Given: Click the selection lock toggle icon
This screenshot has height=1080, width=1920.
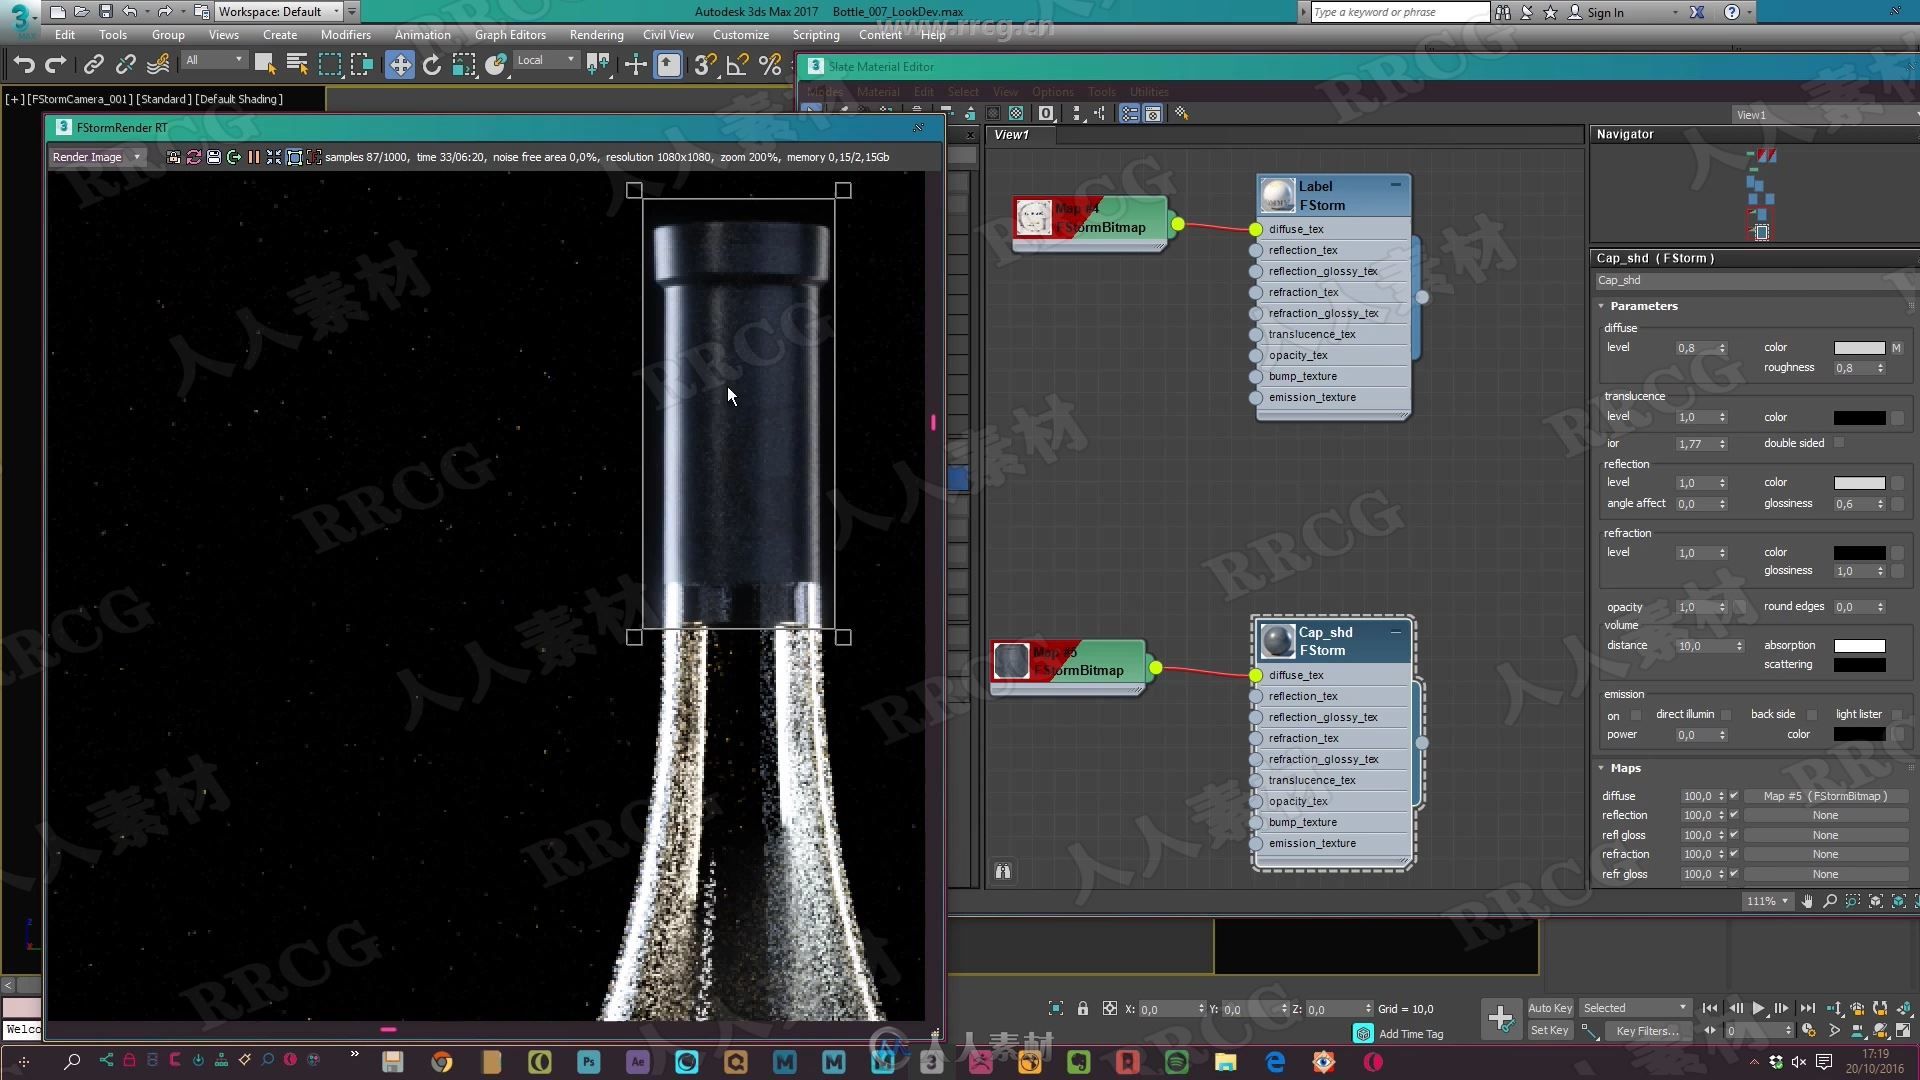Looking at the screenshot, I should (1083, 1009).
